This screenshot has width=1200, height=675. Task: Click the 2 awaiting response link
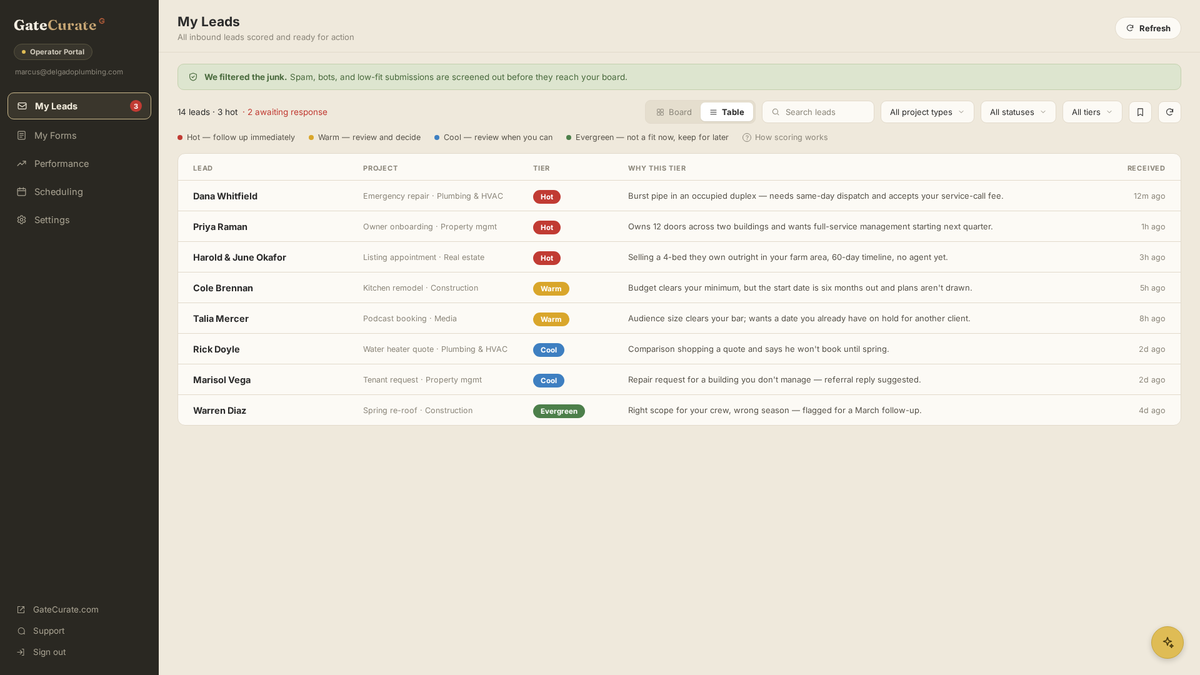287,112
